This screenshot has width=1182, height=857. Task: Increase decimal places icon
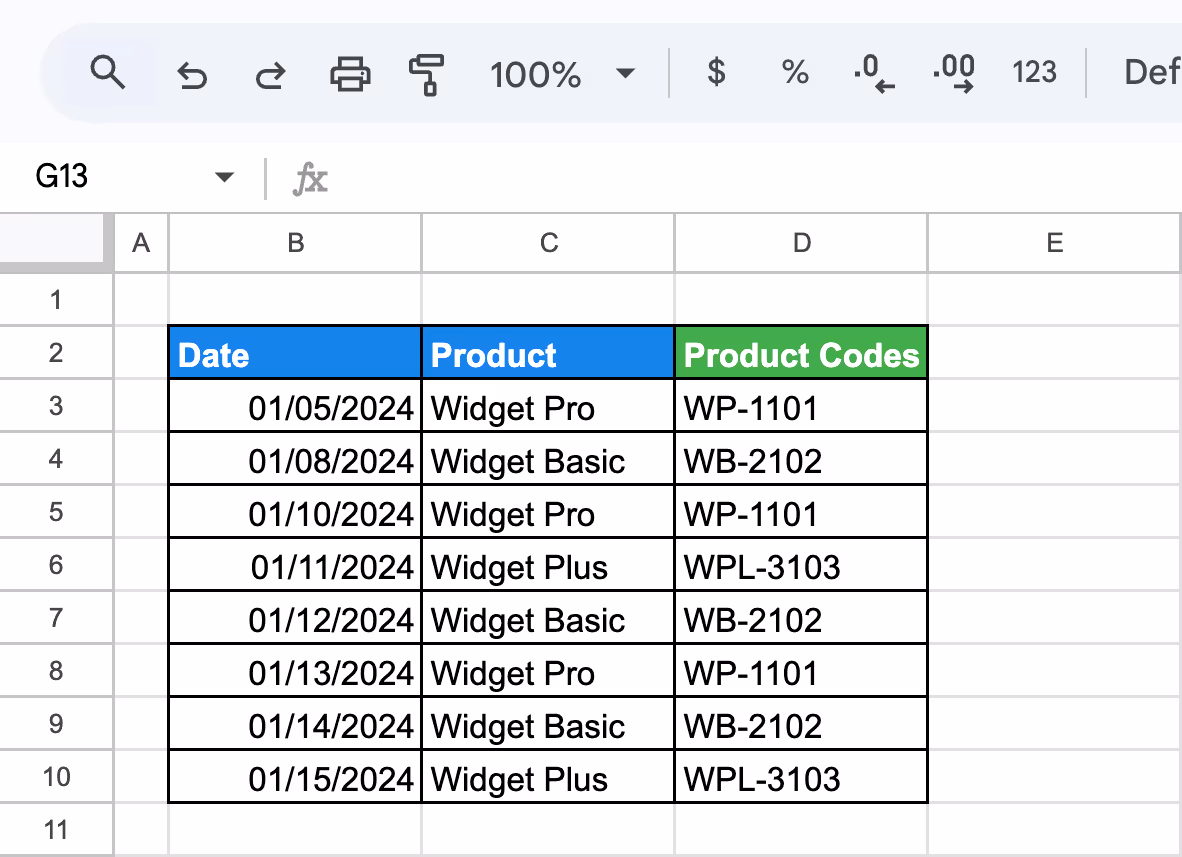[954, 73]
